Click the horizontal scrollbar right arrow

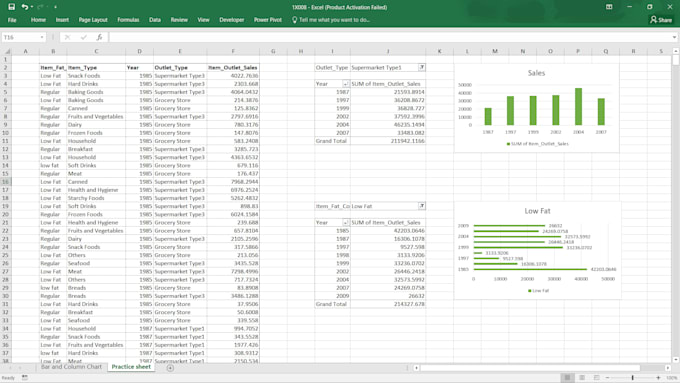(x=668, y=368)
